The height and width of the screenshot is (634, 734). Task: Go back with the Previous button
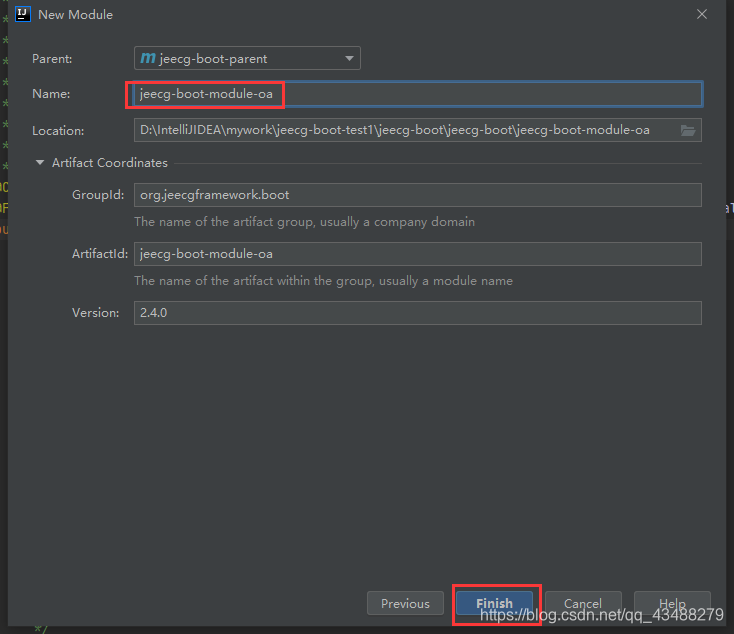(x=405, y=603)
